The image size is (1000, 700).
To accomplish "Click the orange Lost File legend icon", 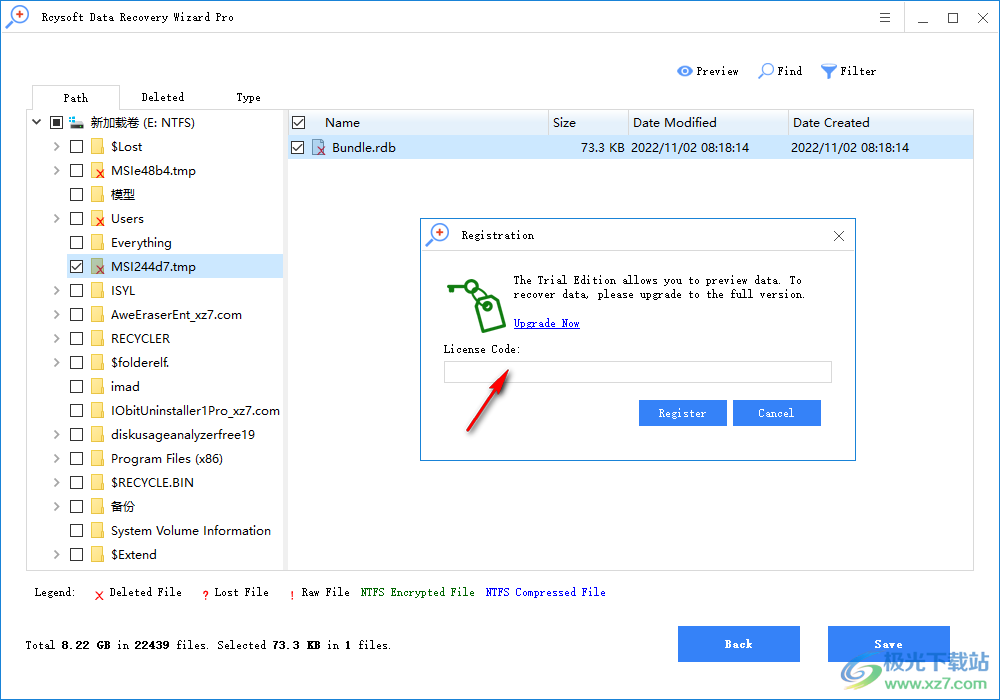I will pyautogui.click(x=205, y=592).
